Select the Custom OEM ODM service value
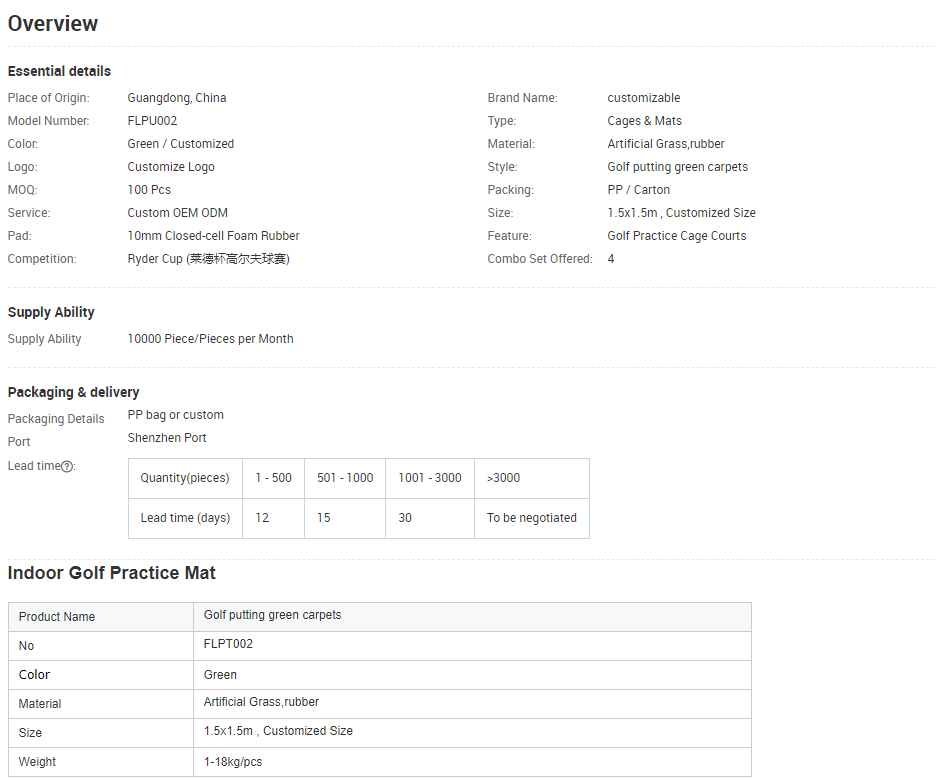The image size is (936, 781). pyautogui.click(x=177, y=213)
